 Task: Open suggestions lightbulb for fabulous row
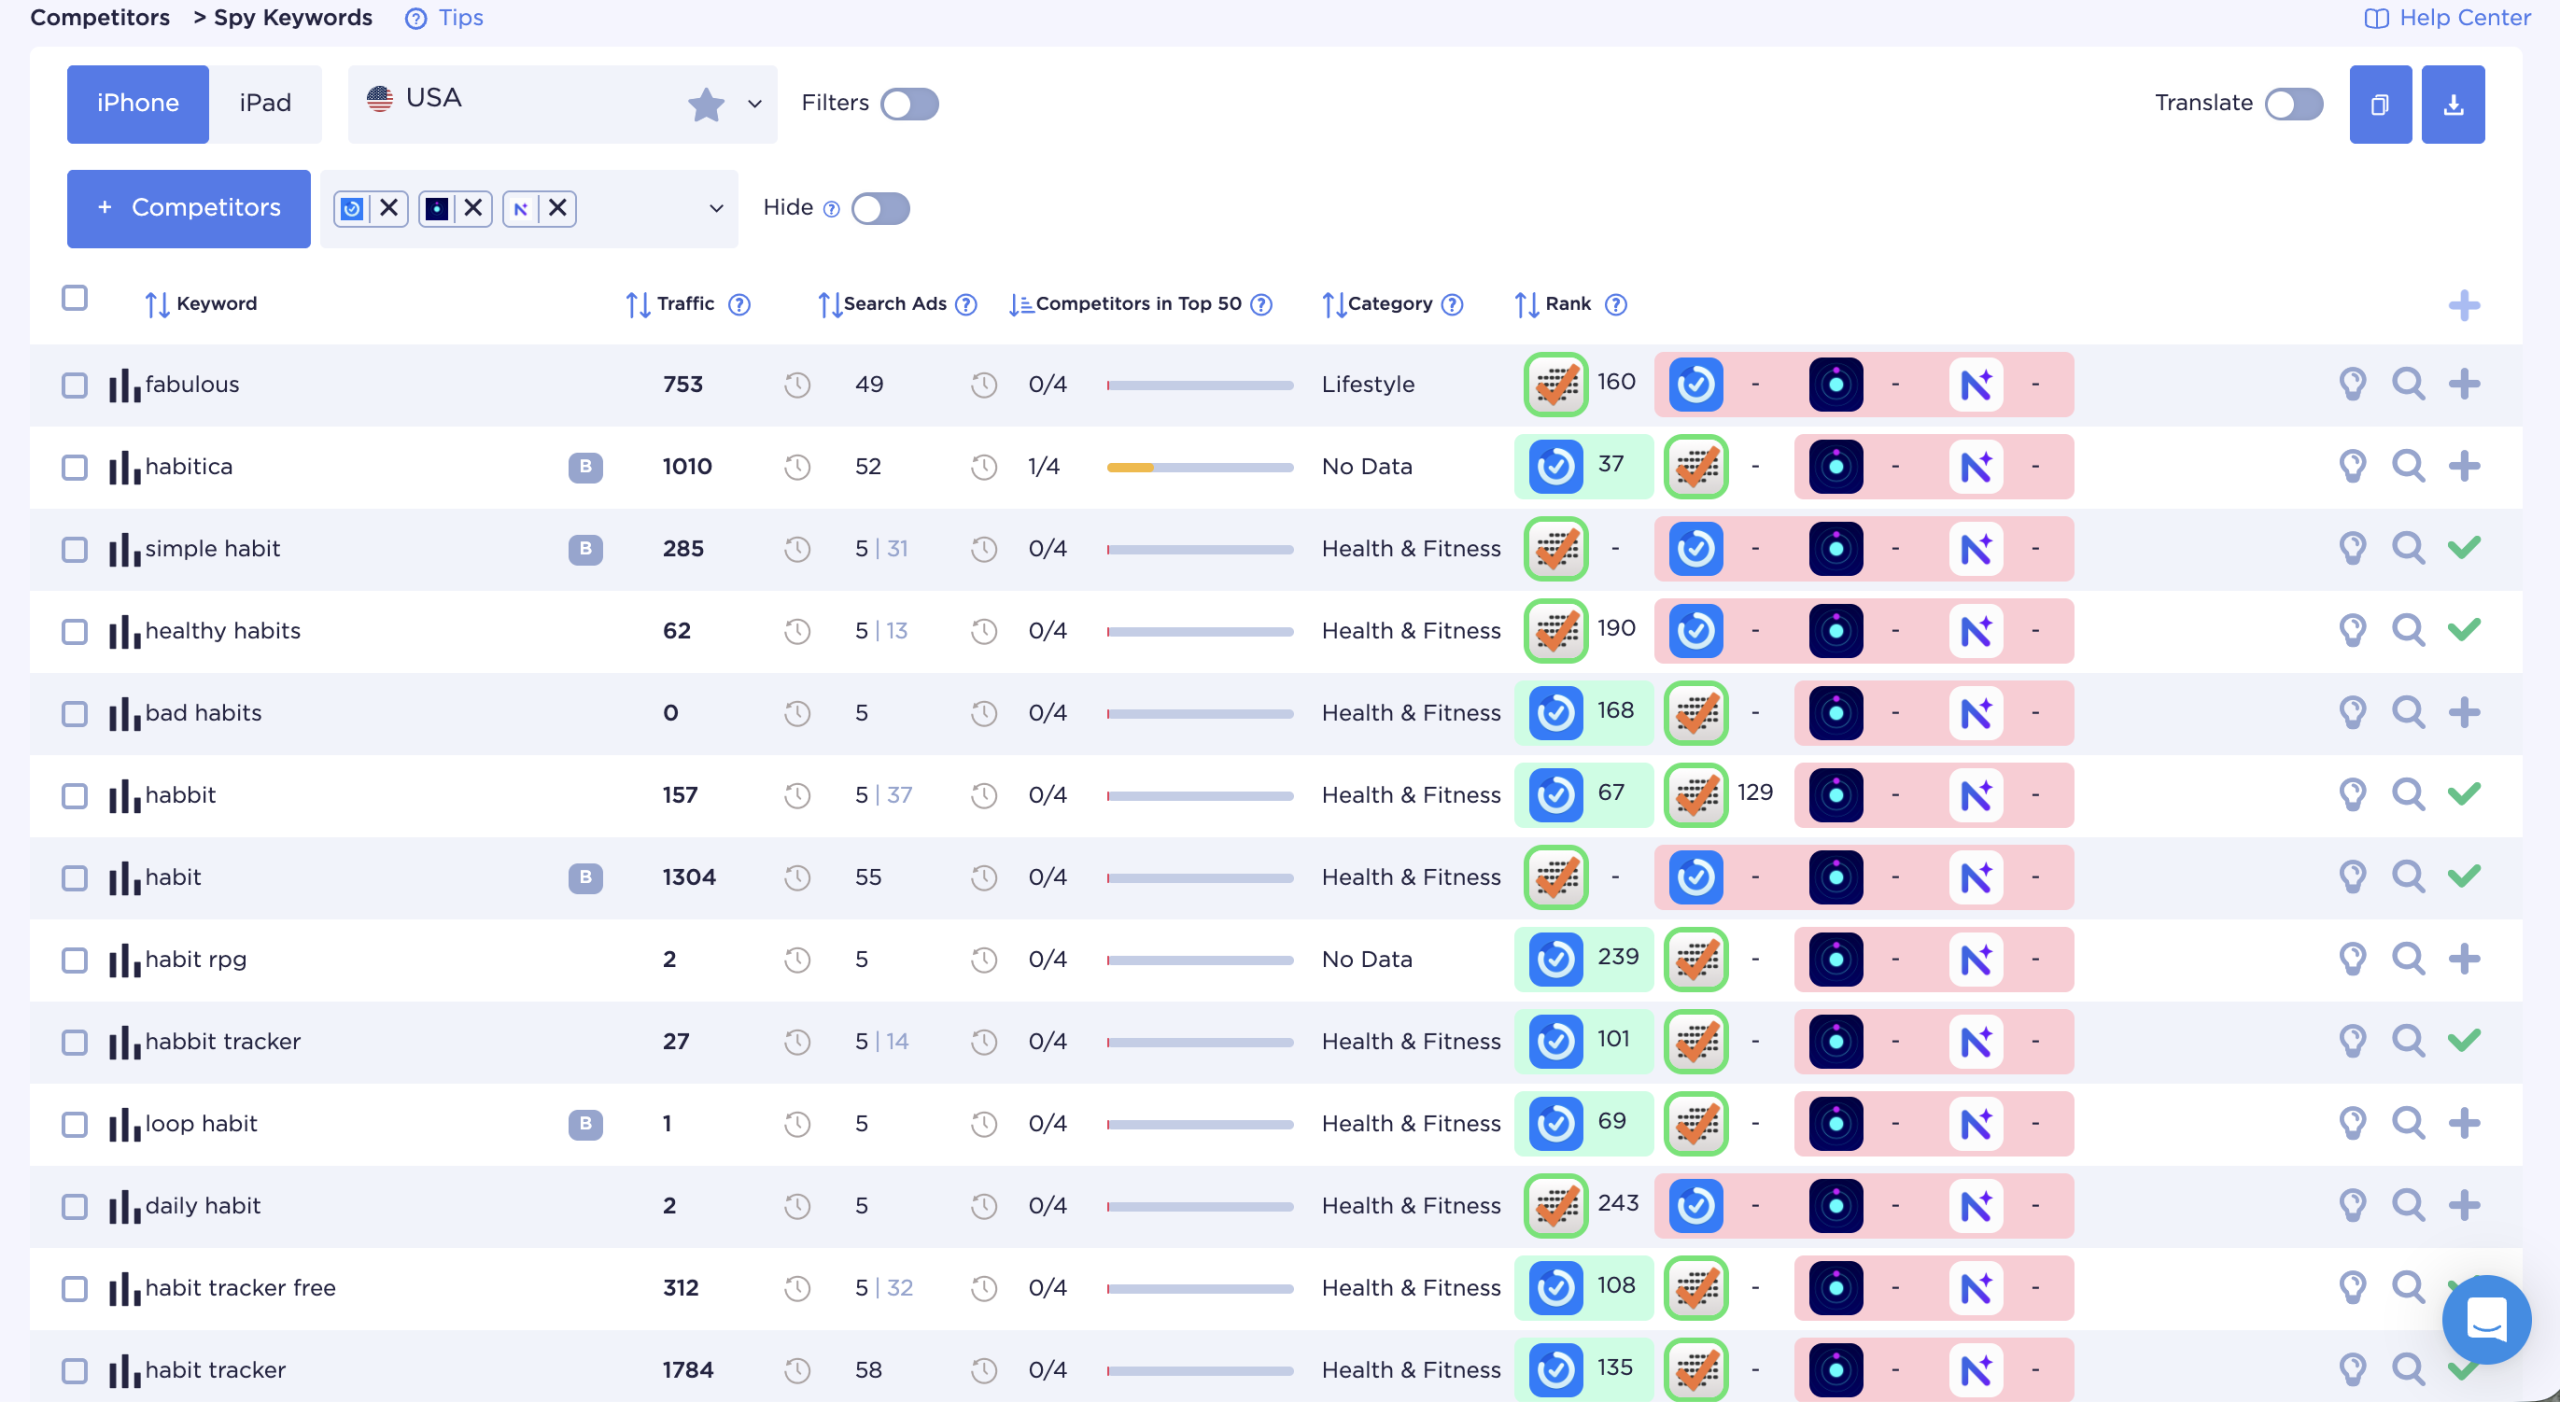coord(2352,384)
